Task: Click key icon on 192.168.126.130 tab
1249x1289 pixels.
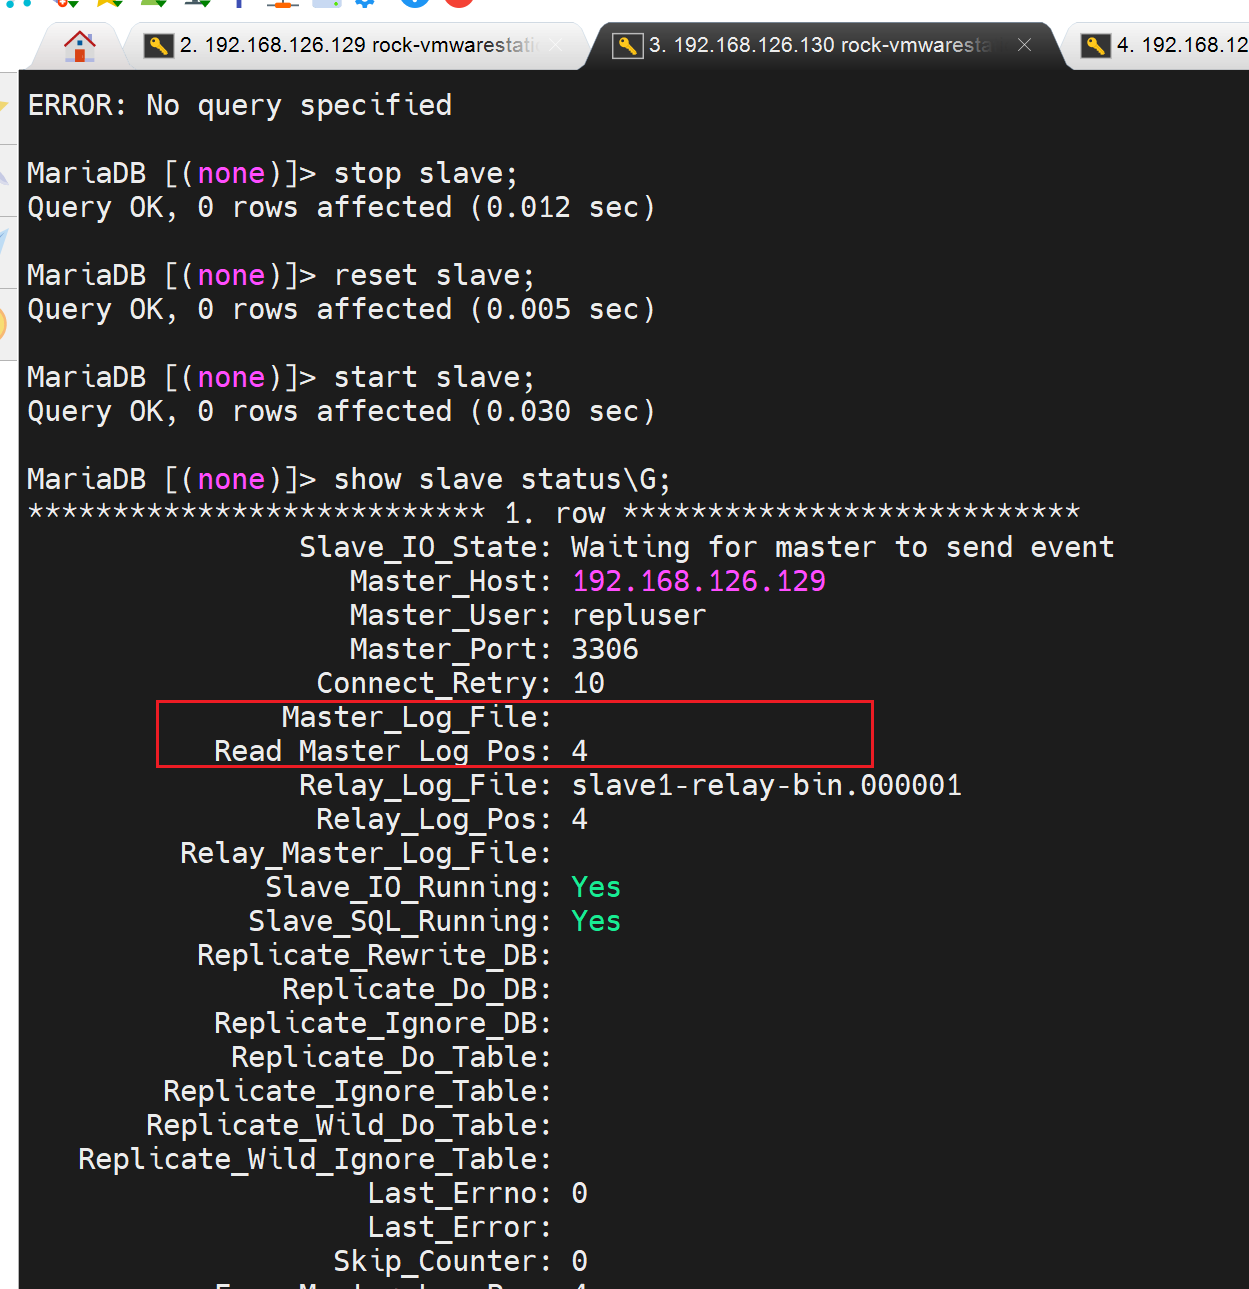Action: coord(627,45)
